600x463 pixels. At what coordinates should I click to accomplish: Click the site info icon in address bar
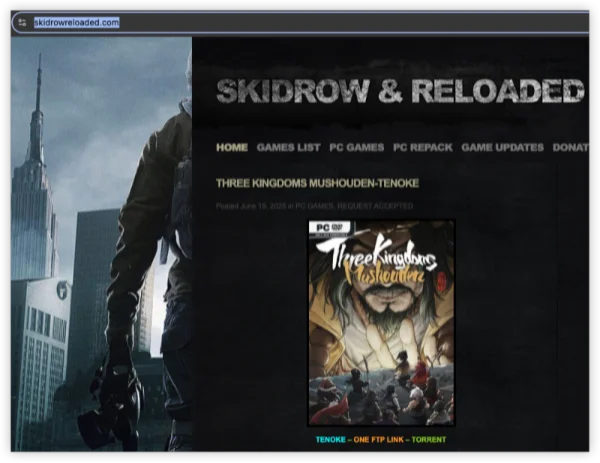point(22,22)
